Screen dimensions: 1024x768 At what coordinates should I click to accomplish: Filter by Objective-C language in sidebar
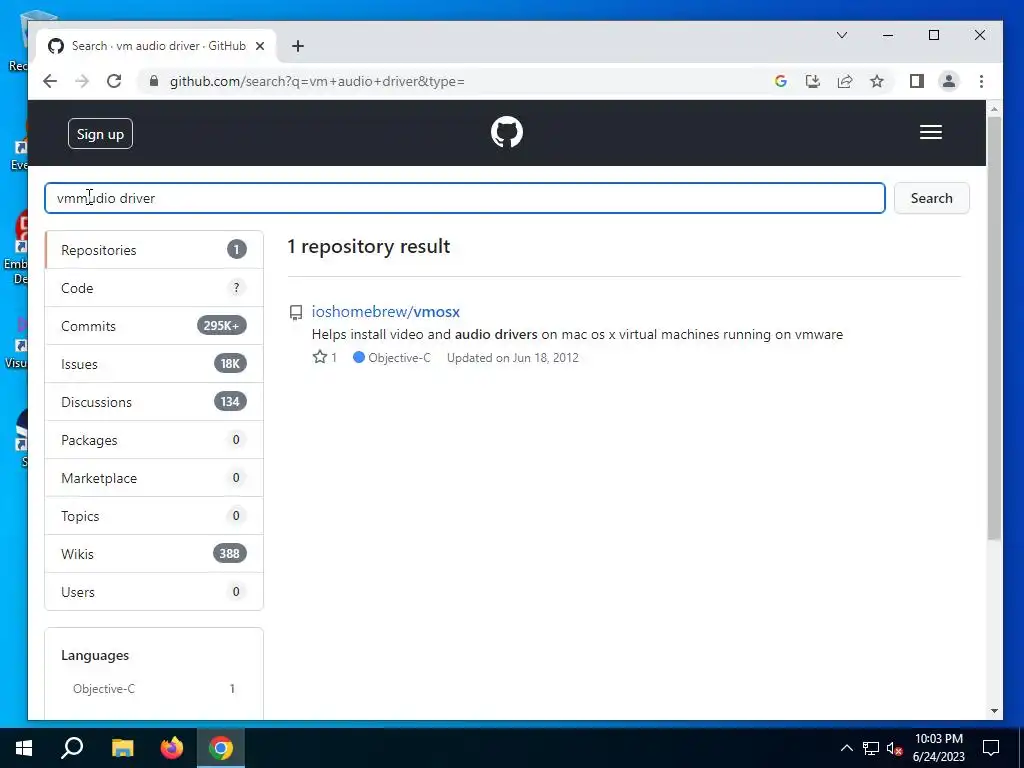154,688
